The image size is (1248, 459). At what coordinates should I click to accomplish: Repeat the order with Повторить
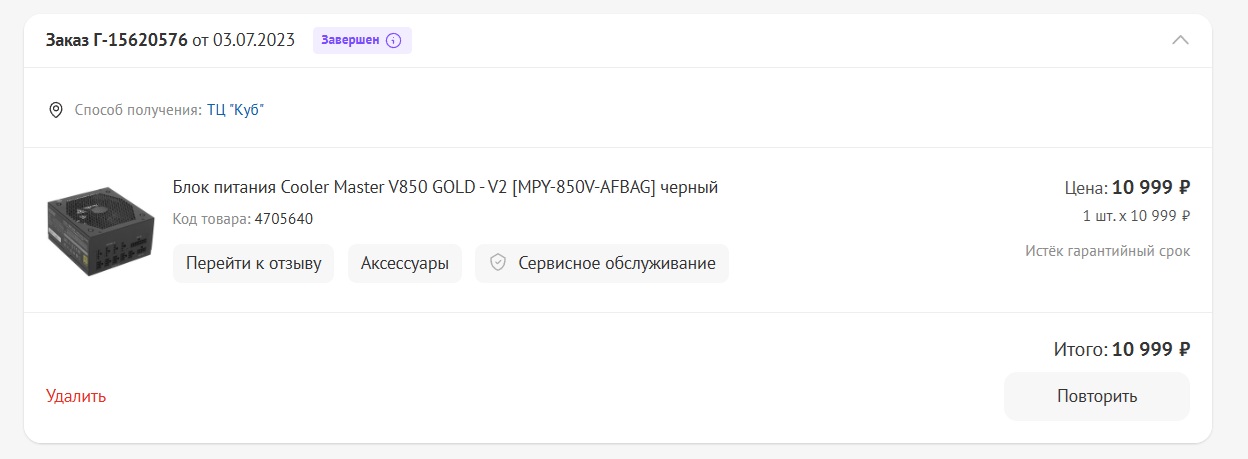click(x=1097, y=396)
